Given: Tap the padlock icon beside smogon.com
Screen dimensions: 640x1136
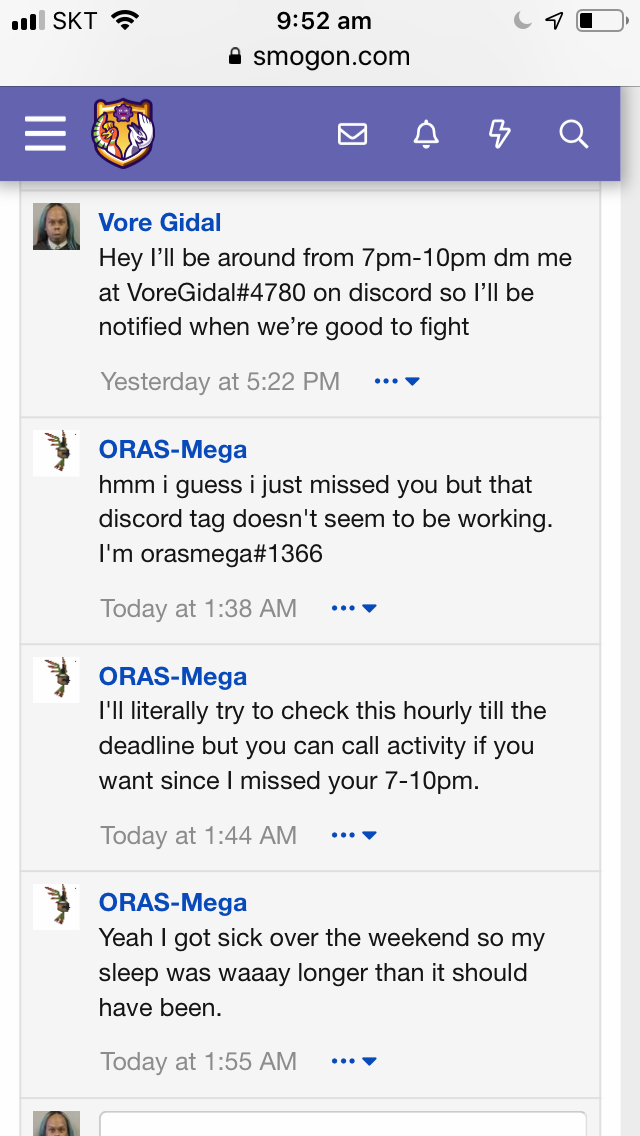Looking at the screenshot, I should pos(236,57).
